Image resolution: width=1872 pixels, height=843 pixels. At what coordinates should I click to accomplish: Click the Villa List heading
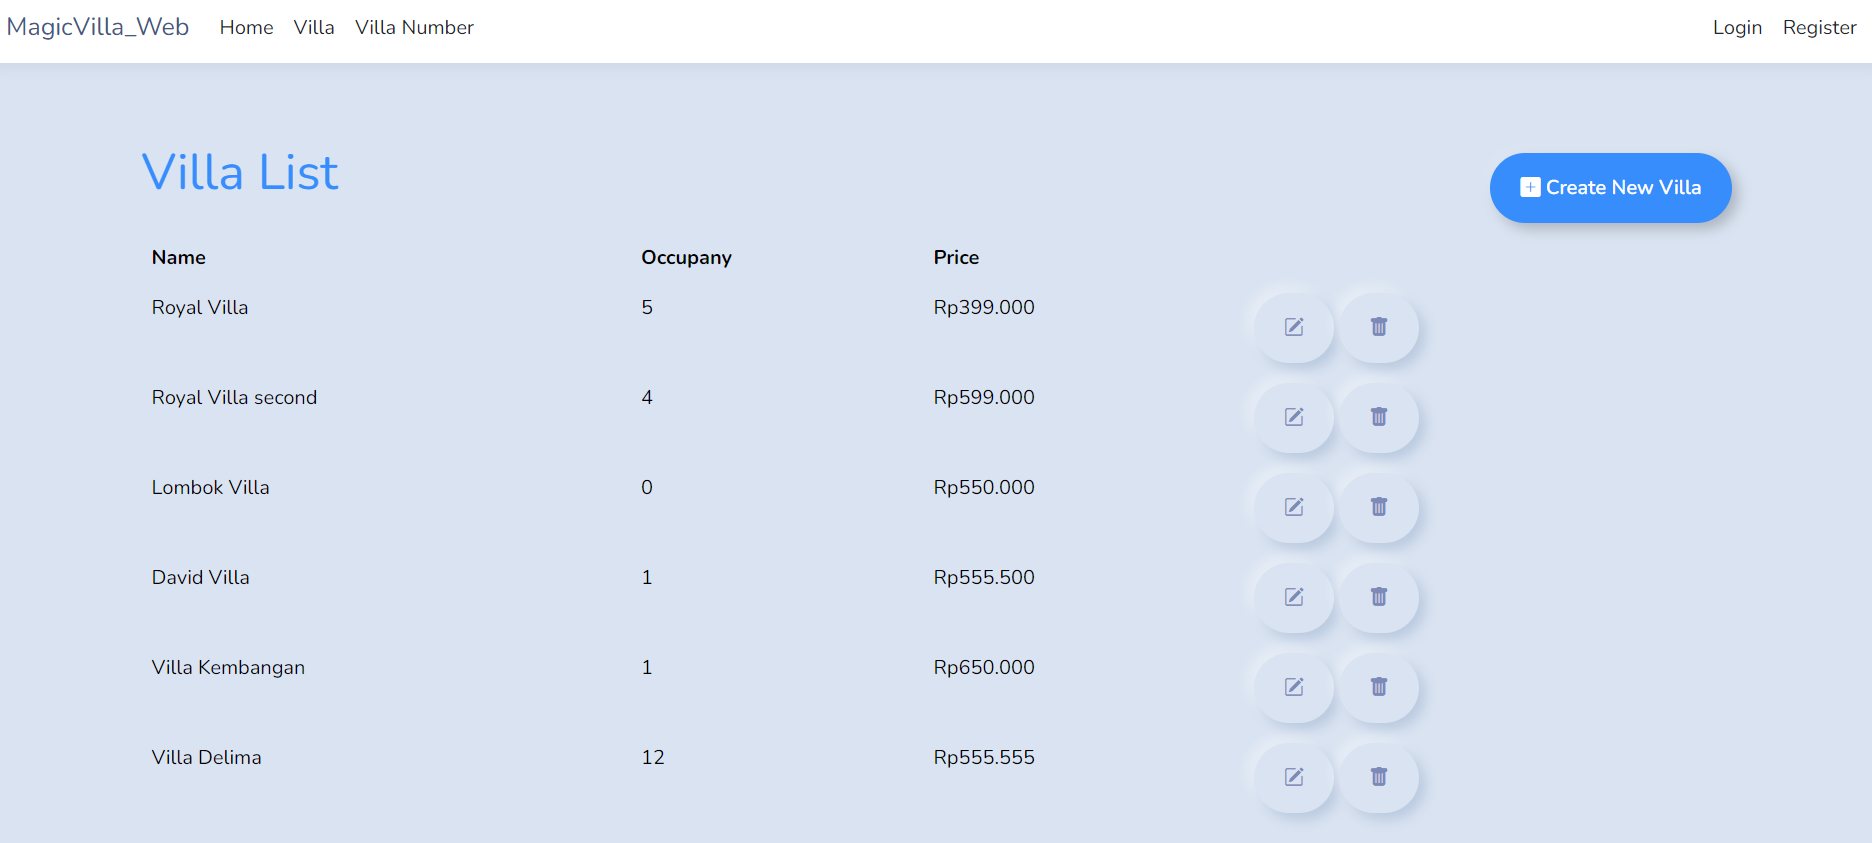(x=240, y=172)
